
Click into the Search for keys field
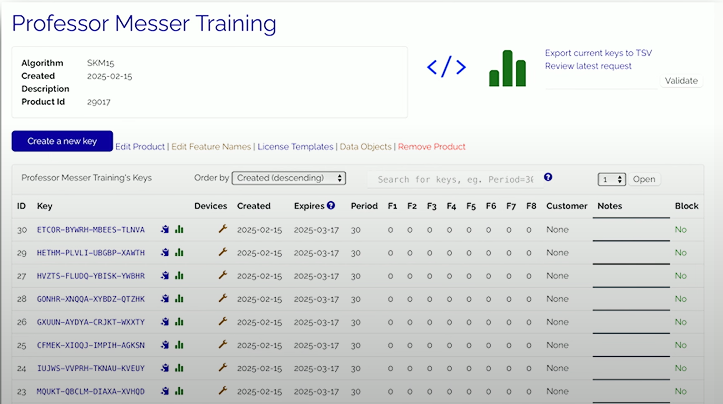point(455,179)
